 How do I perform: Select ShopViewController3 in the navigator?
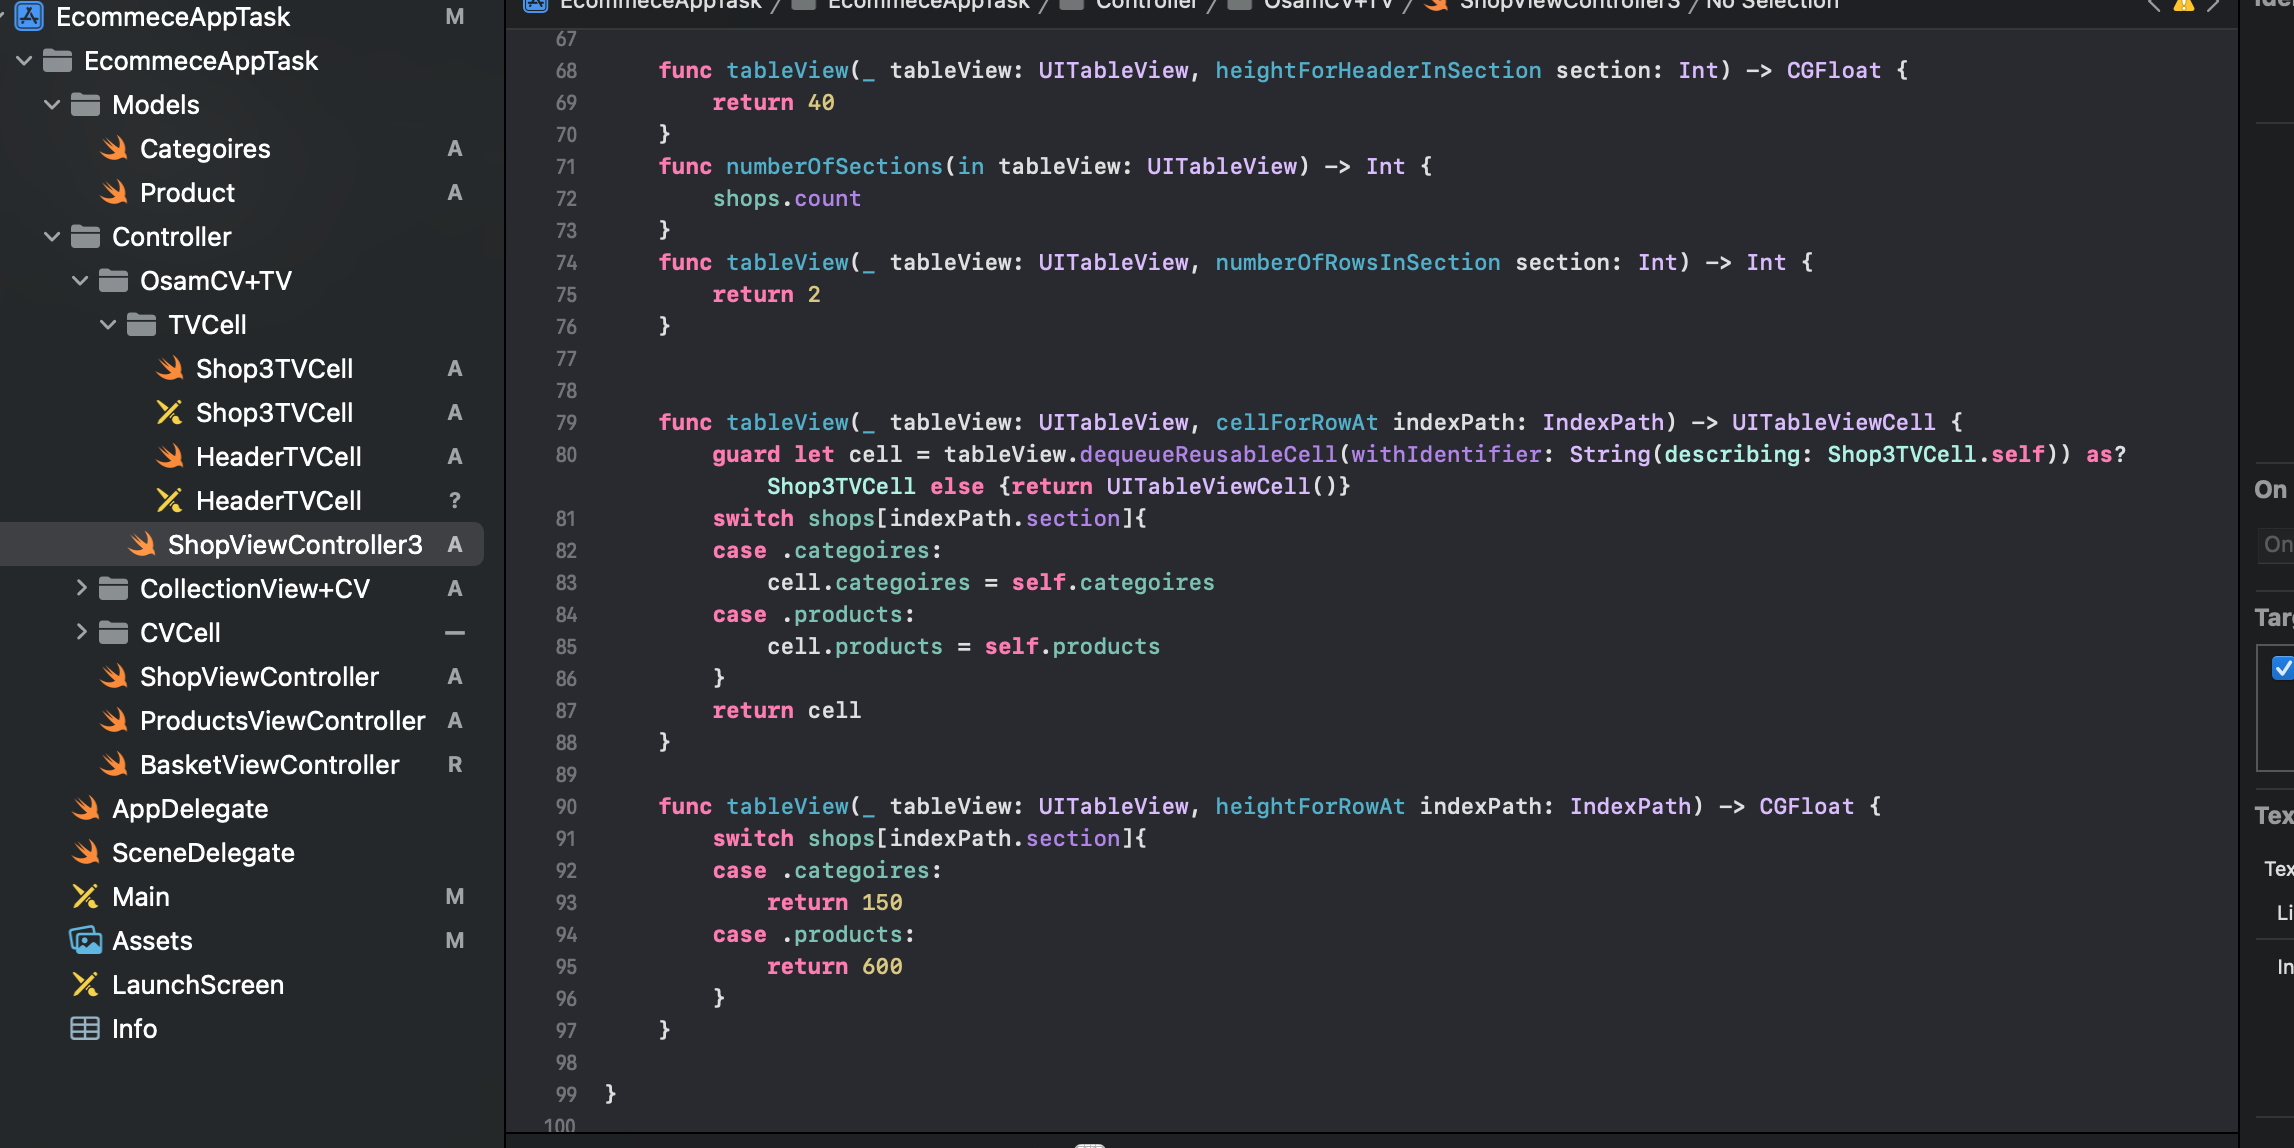[x=294, y=545]
